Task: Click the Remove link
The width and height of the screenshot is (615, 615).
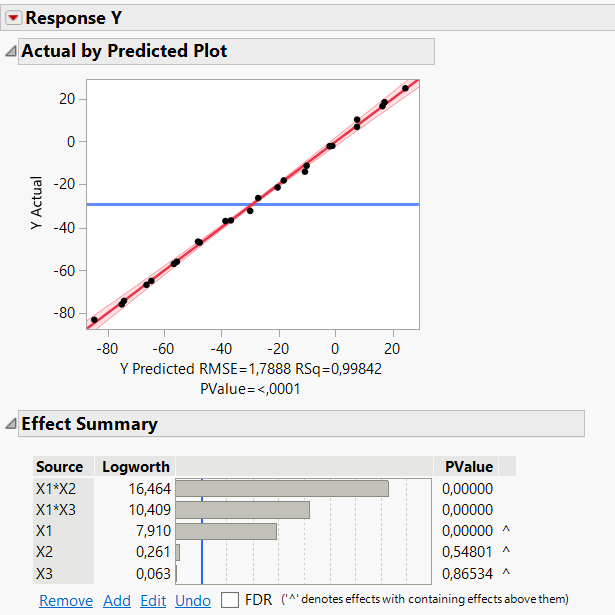Action: (x=66, y=601)
